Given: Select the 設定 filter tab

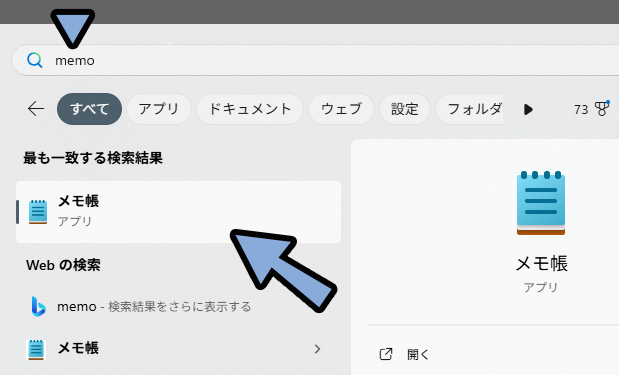Looking at the screenshot, I should (x=405, y=109).
